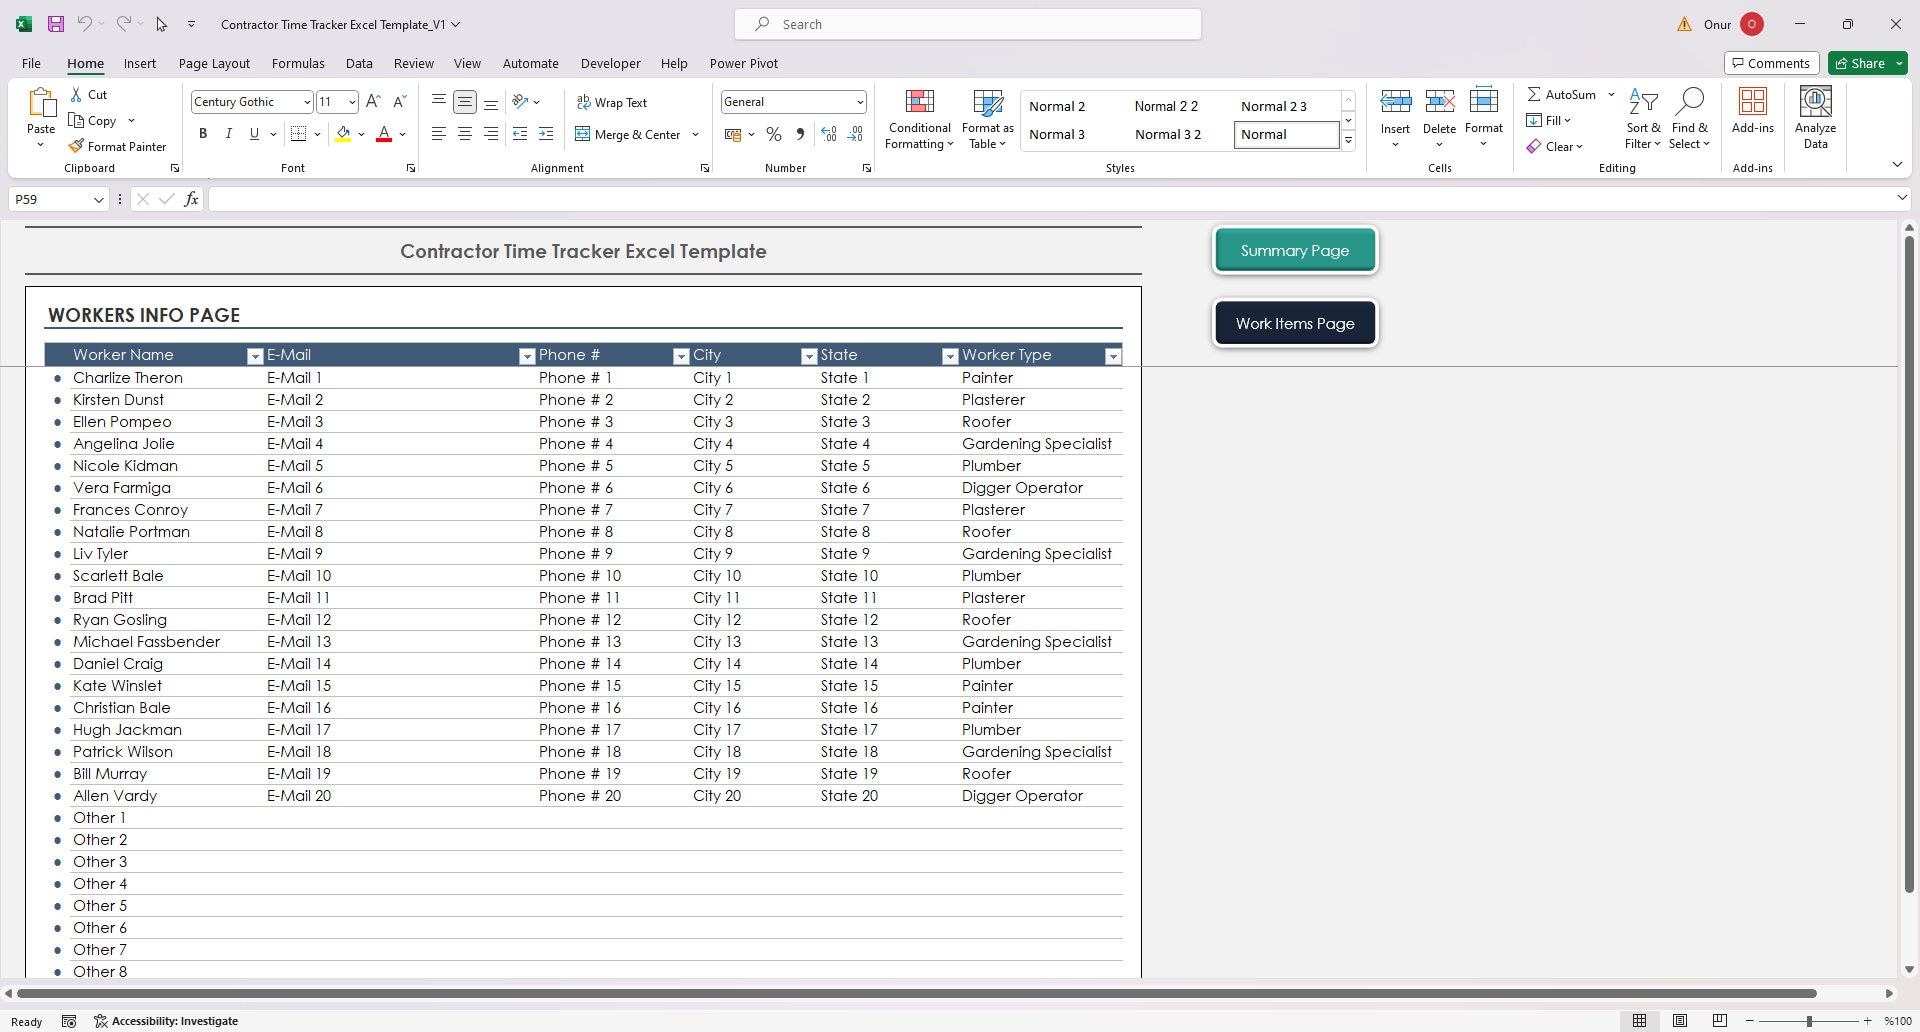
Task: Open the Worker Type column filter
Action: click(1113, 355)
